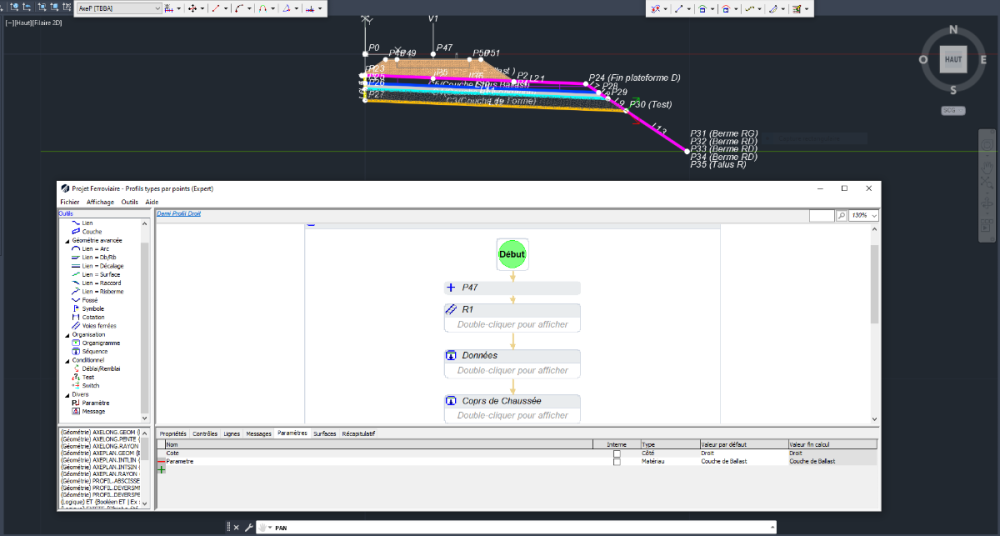Select the Cotation tool
The width and height of the screenshot is (1000, 536).
pyautogui.click(x=88, y=317)
